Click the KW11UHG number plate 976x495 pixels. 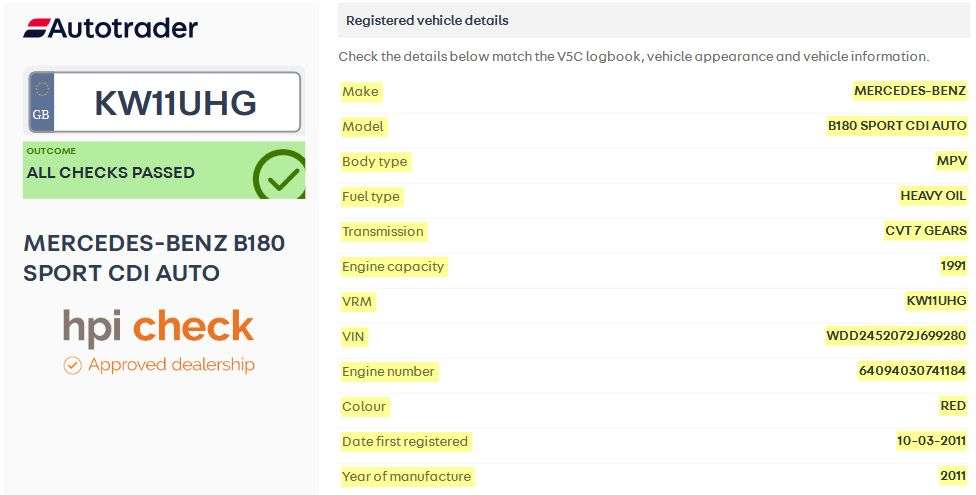[164, 102]
